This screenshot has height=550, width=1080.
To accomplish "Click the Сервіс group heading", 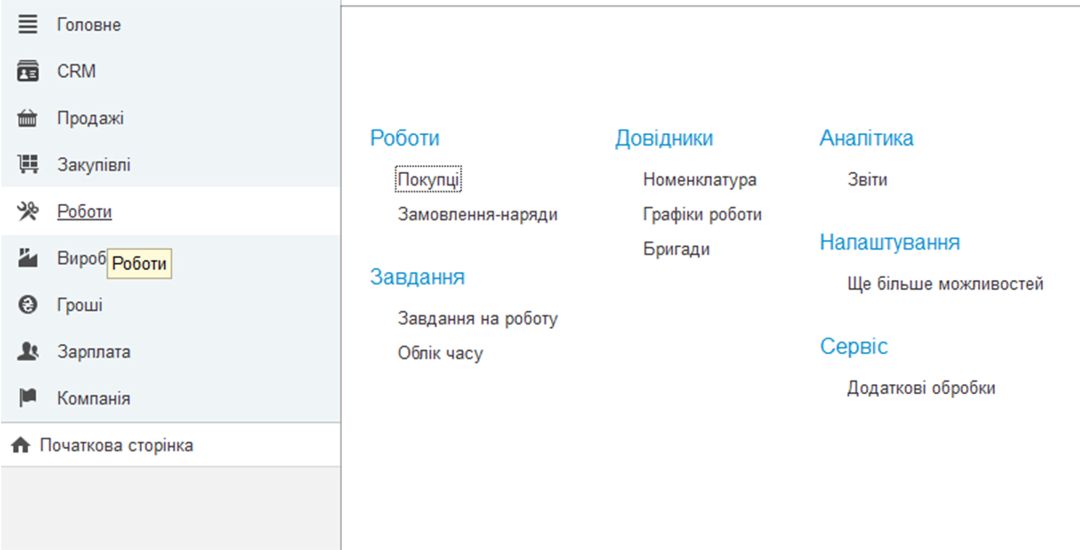I will click(x=853, y=346).
